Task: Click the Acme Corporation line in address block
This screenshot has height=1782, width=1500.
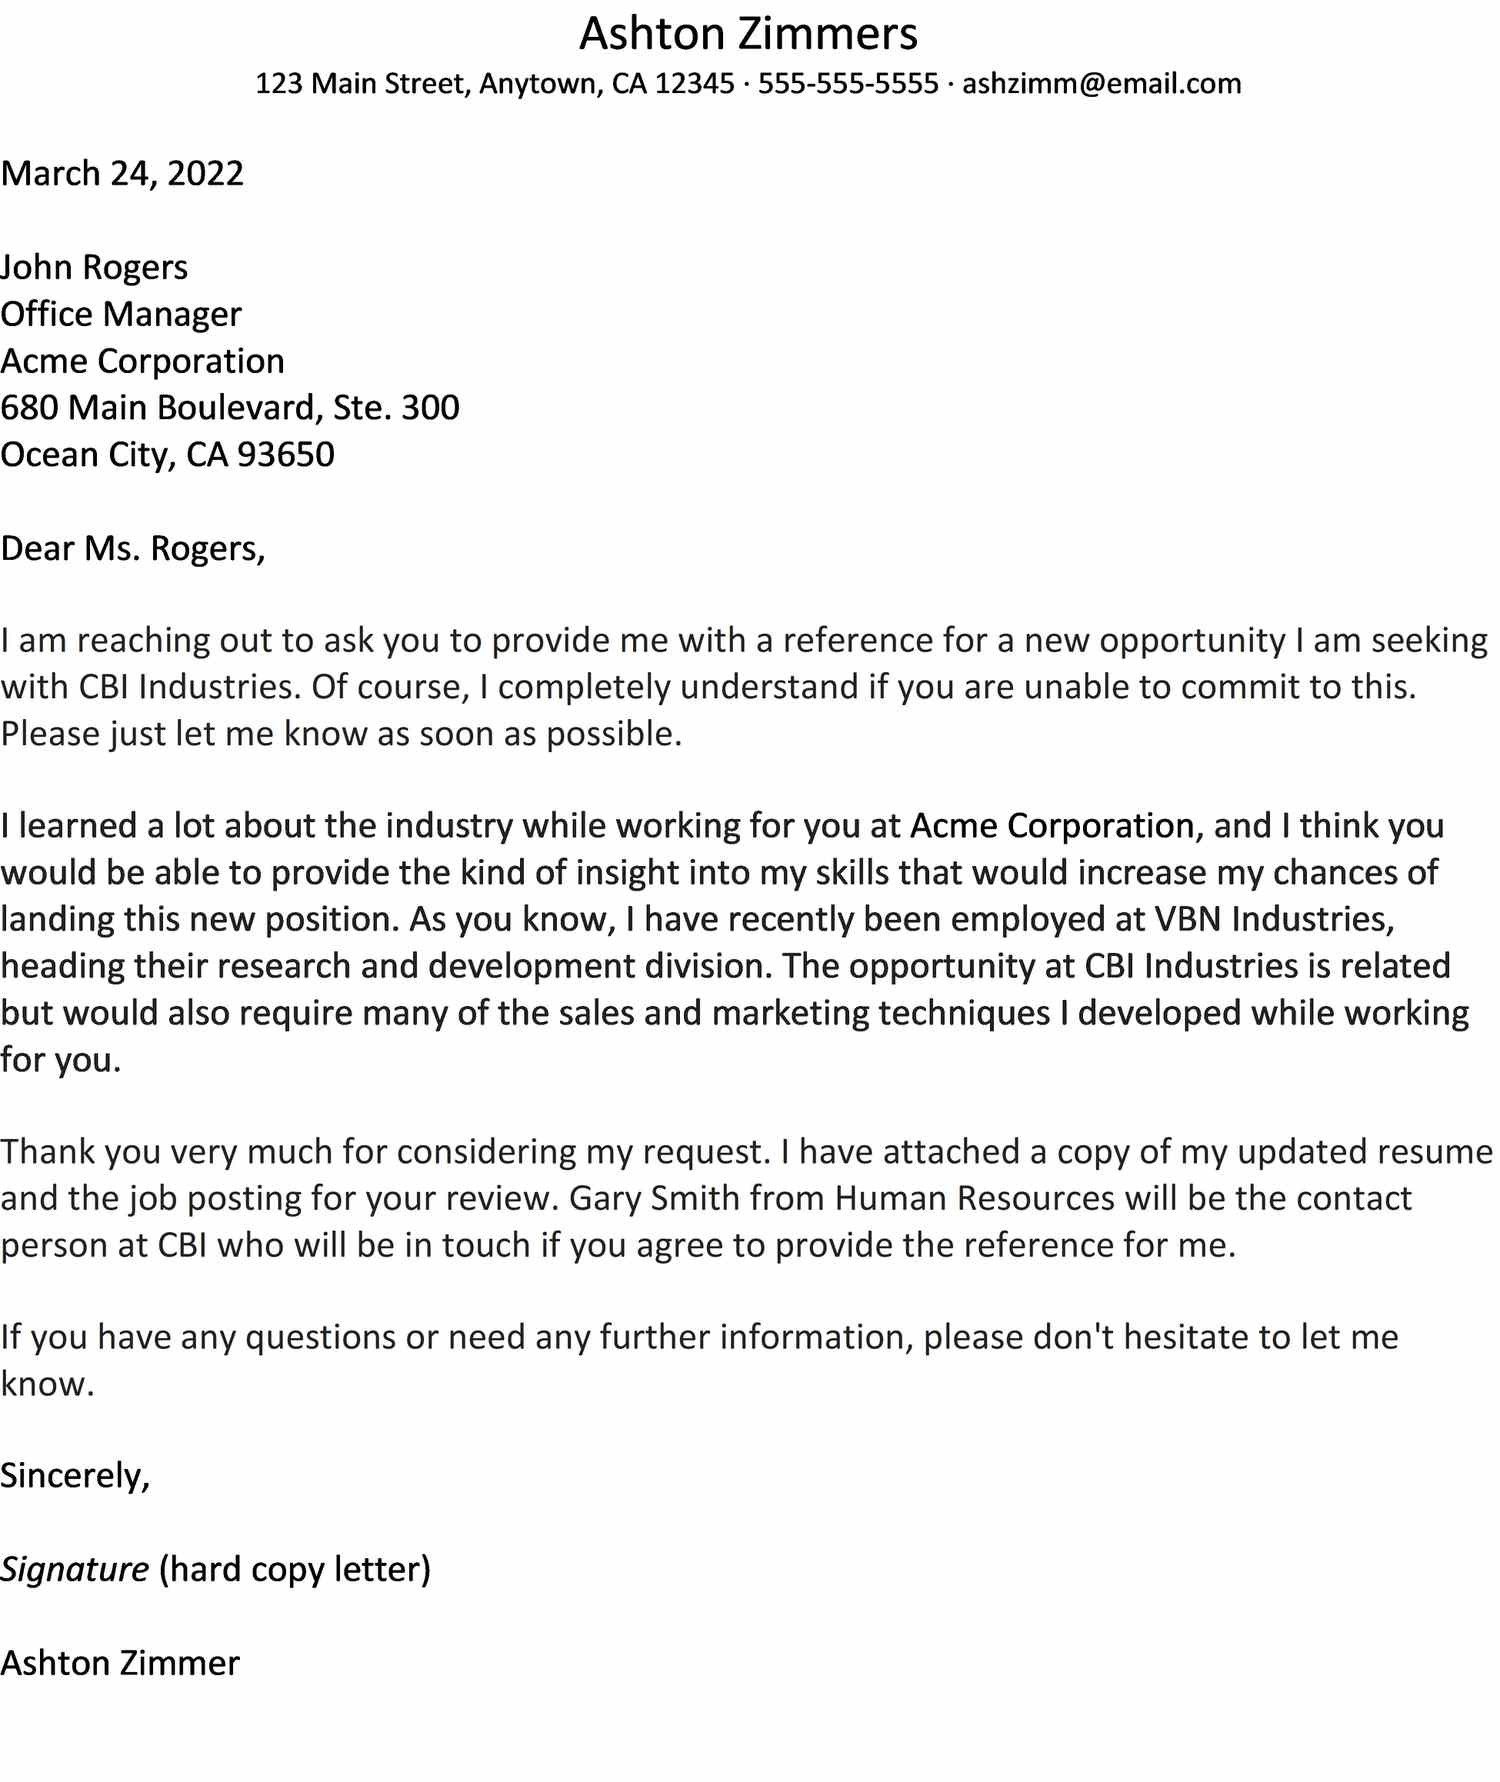Action: point(142,361)
